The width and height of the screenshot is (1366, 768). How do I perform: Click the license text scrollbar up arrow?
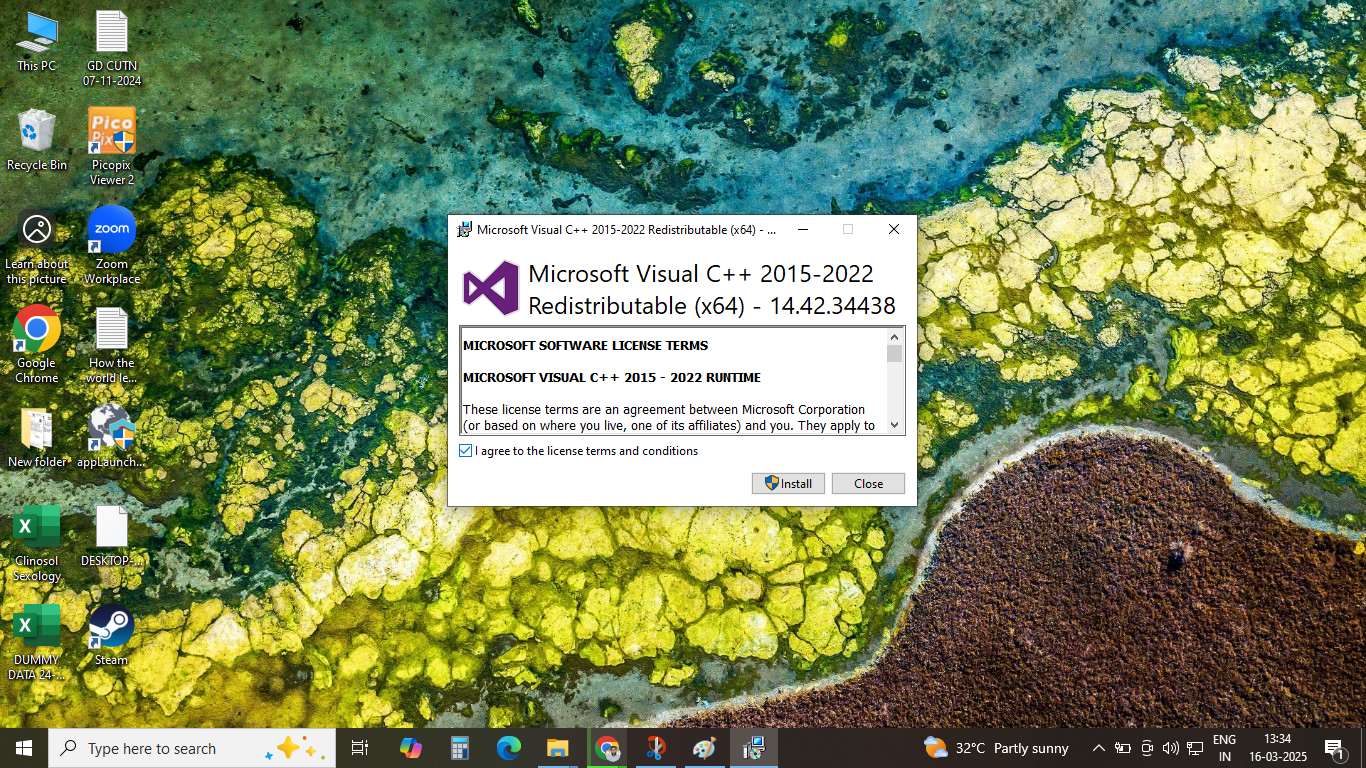[894, 336]
